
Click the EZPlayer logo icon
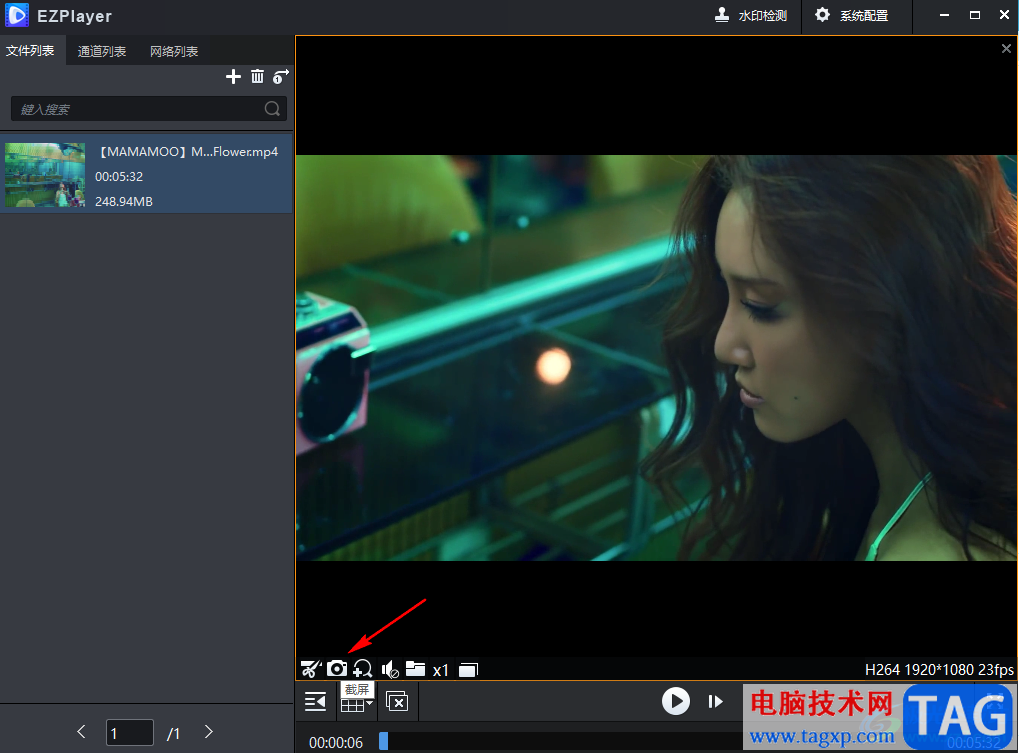[16, 15]
